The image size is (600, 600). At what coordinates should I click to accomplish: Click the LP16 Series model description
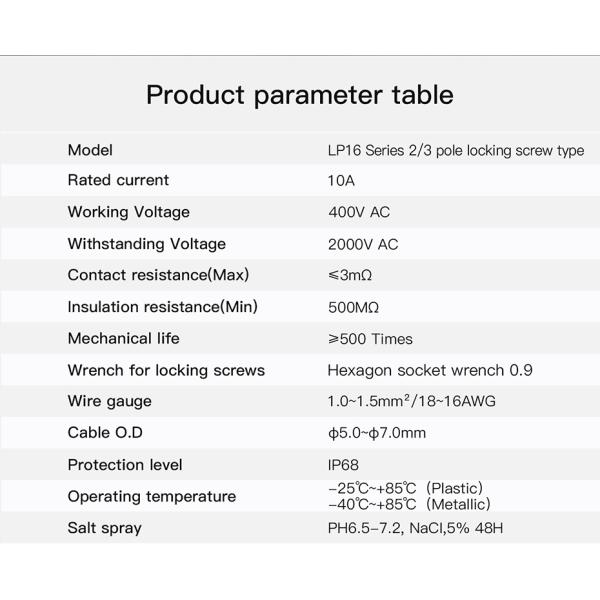[455, 151]
